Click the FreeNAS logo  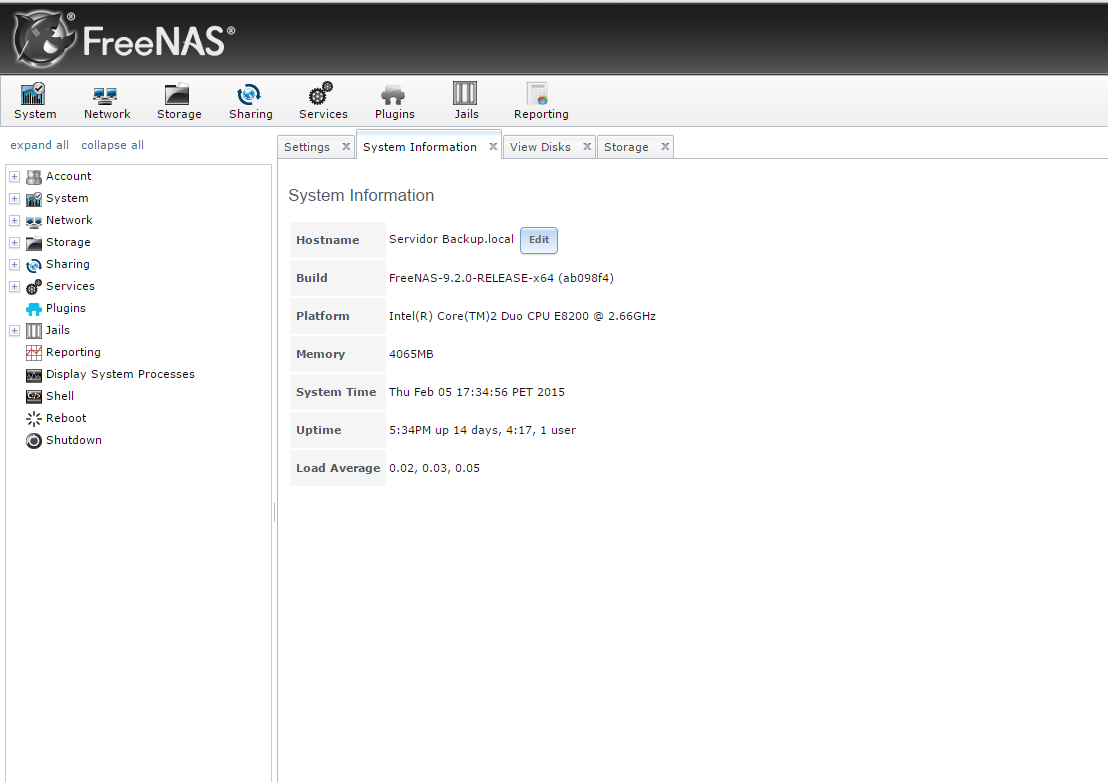pos(124,39)
